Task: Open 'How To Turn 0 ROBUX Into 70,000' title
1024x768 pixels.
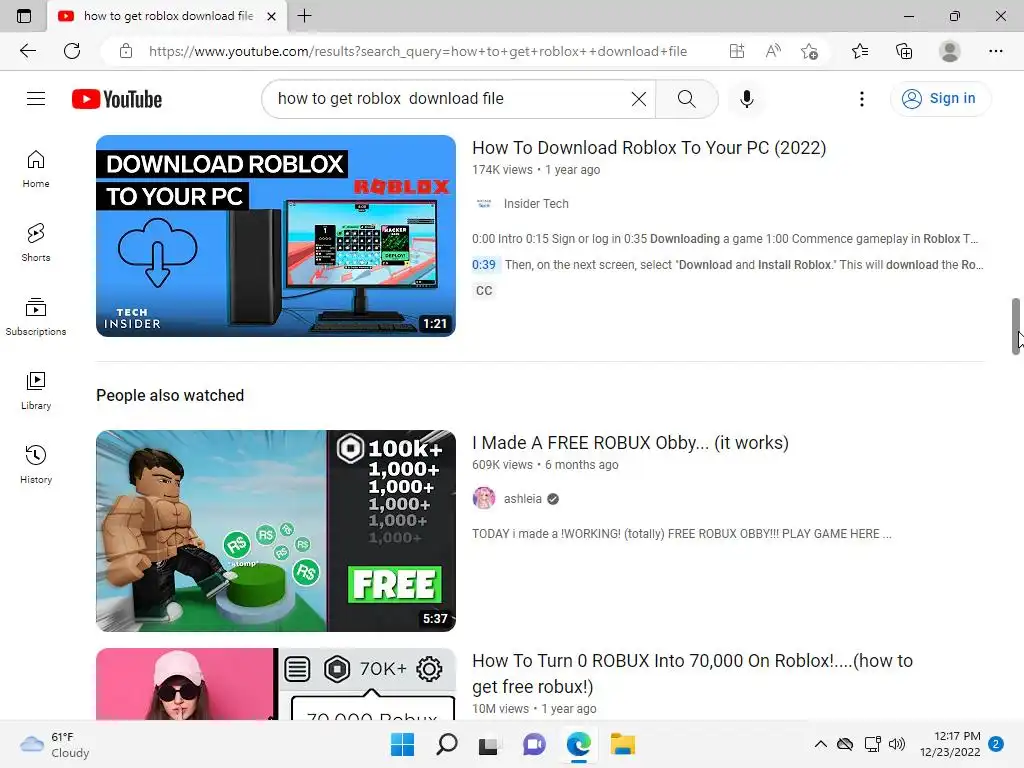Action: [692, 673]
